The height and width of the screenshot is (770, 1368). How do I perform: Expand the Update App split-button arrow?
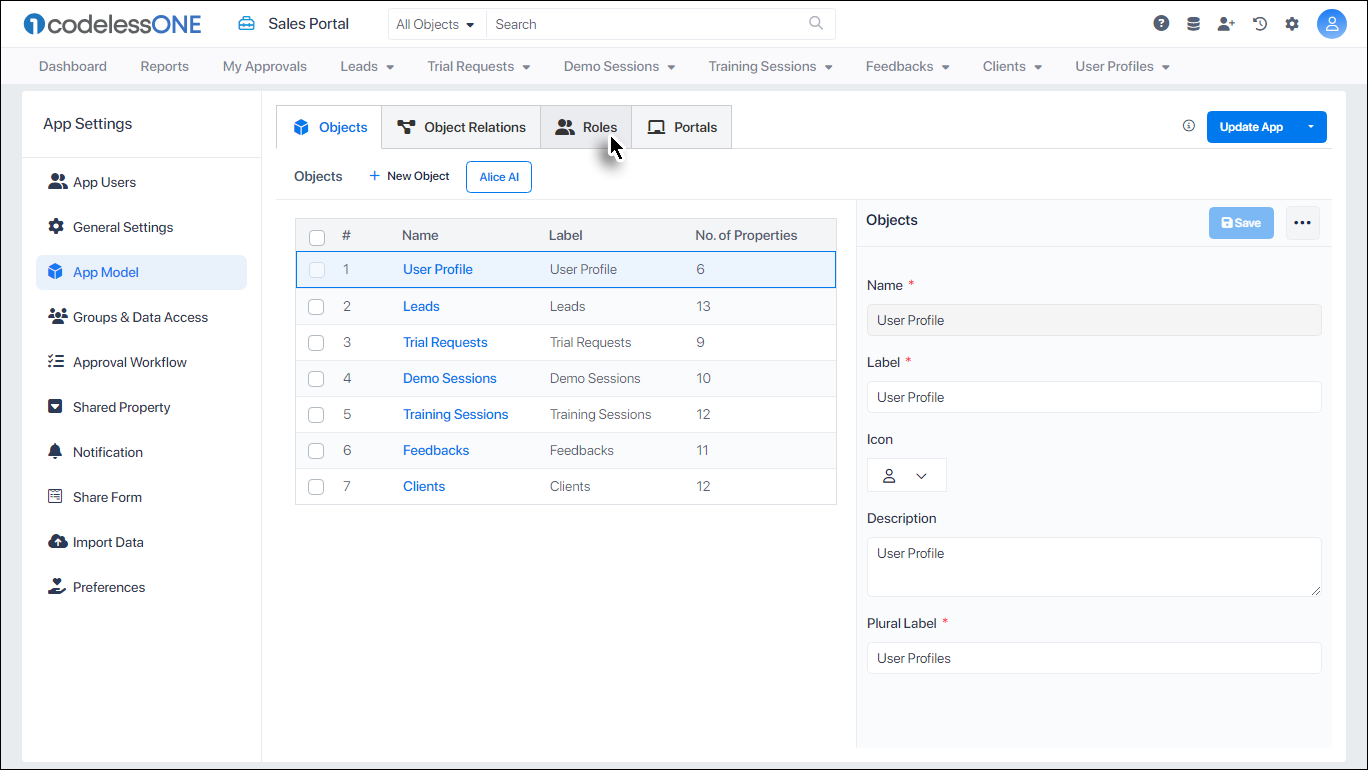pos(1311,127)
